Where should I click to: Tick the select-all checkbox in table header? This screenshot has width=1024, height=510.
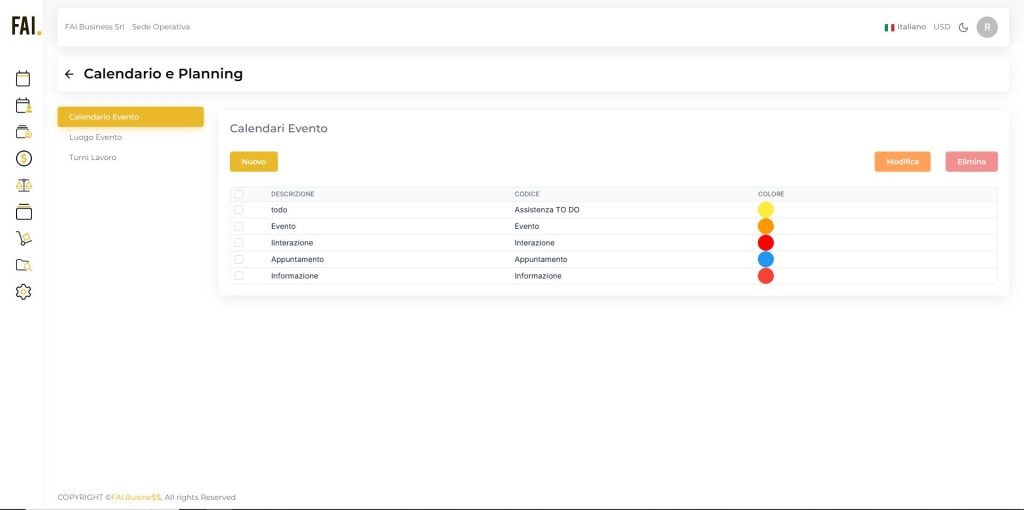click(239, 194)
